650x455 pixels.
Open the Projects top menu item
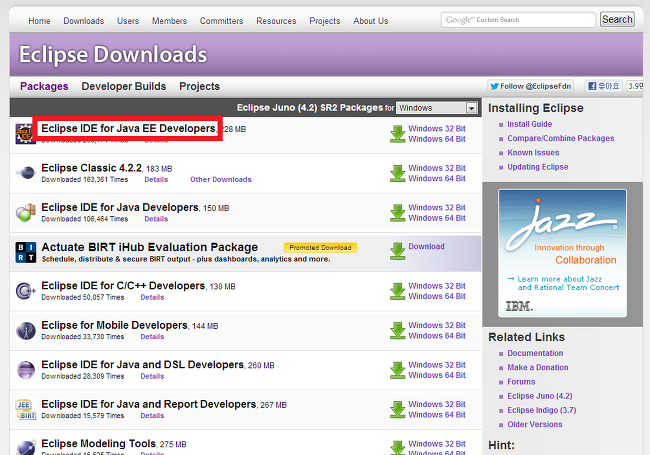tap(325, 21)
